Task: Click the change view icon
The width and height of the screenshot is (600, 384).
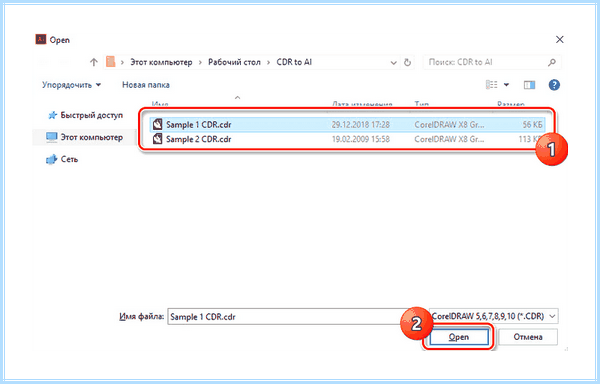Action: [x=491, y=85]
